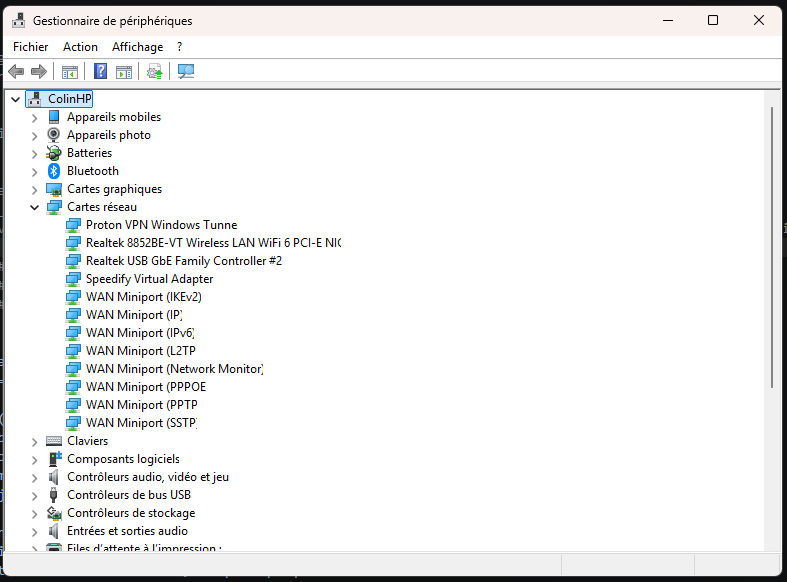Click the Forward arrow toolbar icon
The image size is (787, 582).
[39, 72]
